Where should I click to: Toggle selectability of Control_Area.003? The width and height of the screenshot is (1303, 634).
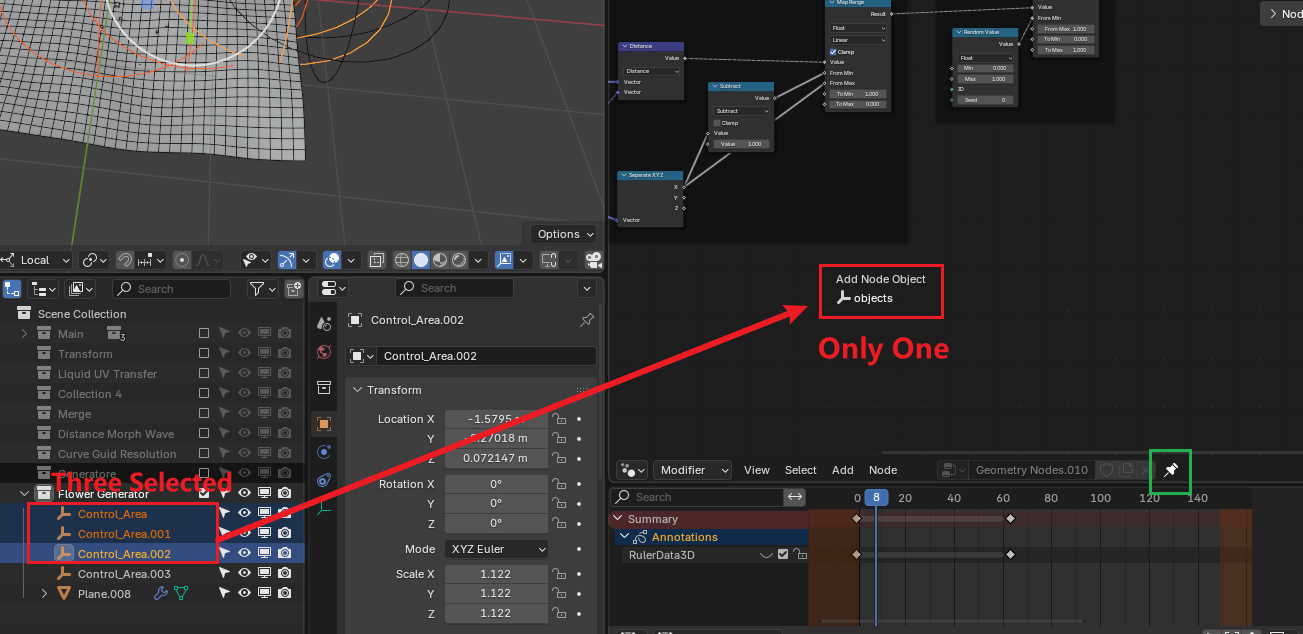click(224, 574)
